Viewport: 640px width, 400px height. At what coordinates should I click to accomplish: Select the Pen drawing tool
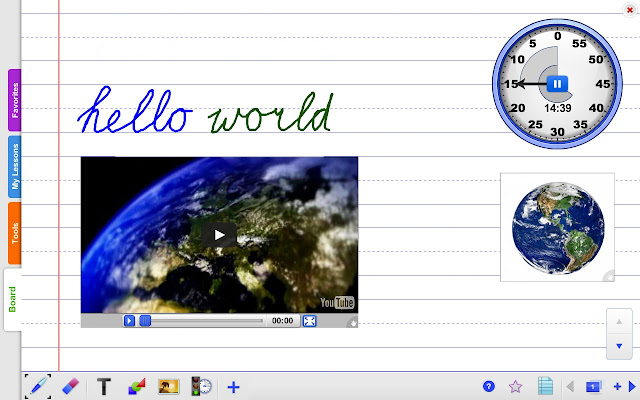click(38, 386)
